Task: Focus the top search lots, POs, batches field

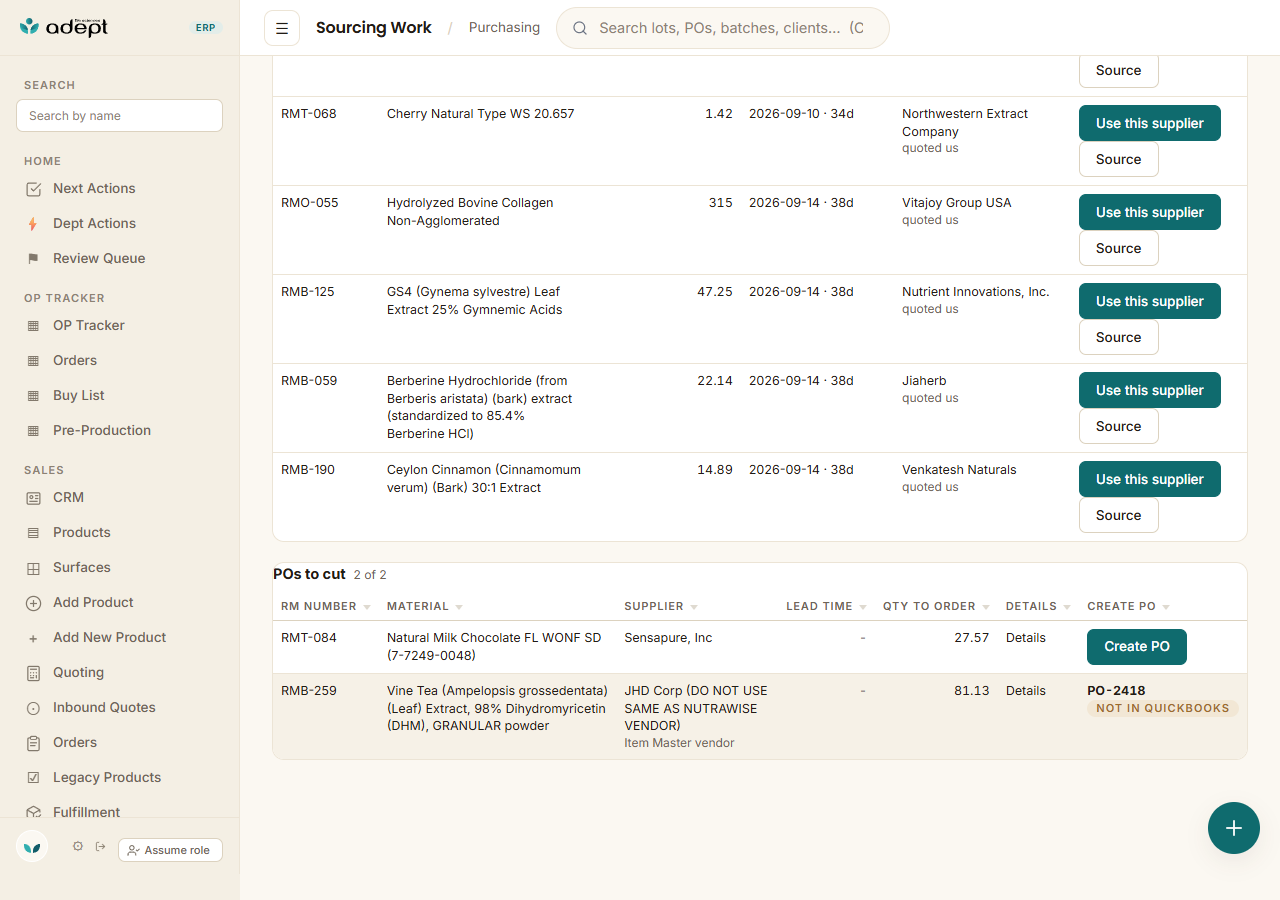Action: pos(722,28)
